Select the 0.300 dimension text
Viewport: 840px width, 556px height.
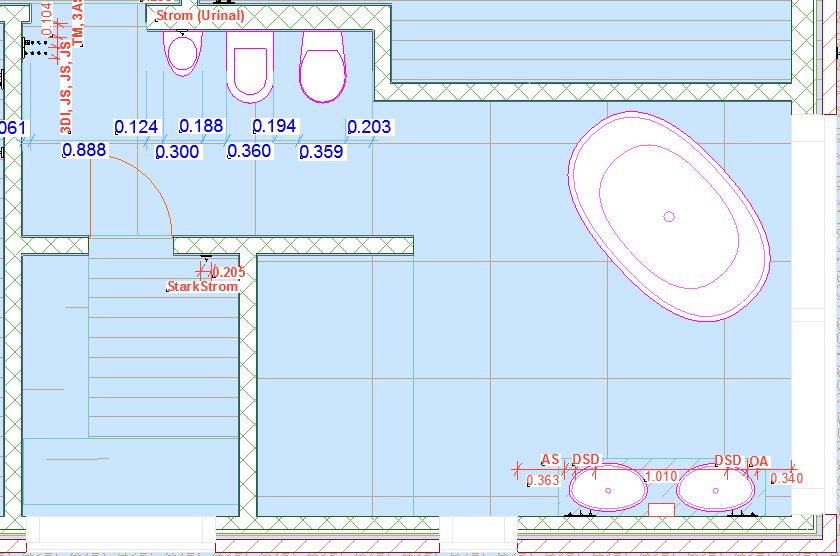click(x=177, y=152)
